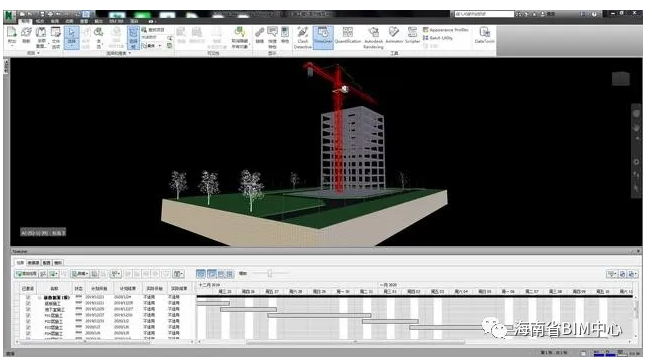Image resolution: width=650 pixels, height=362 pixels.
Task: Activate the Select arrow tool
Action: 71,37
